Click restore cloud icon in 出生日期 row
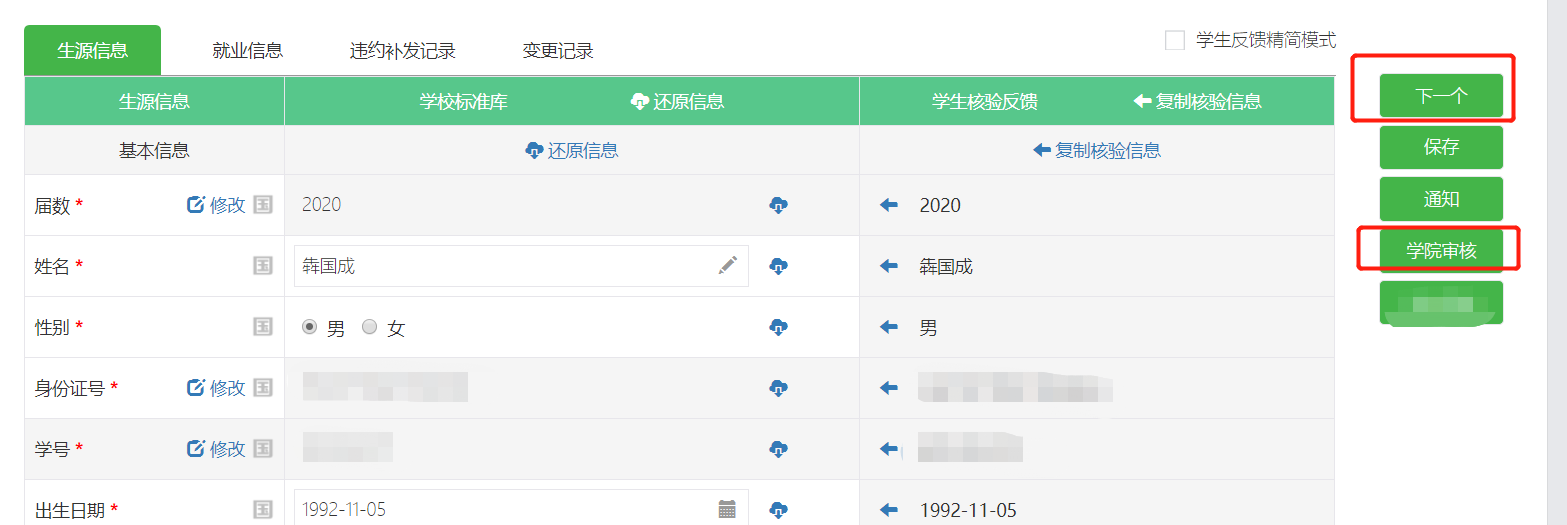The height and width of the screenshot is (525, 1567). 779,510
